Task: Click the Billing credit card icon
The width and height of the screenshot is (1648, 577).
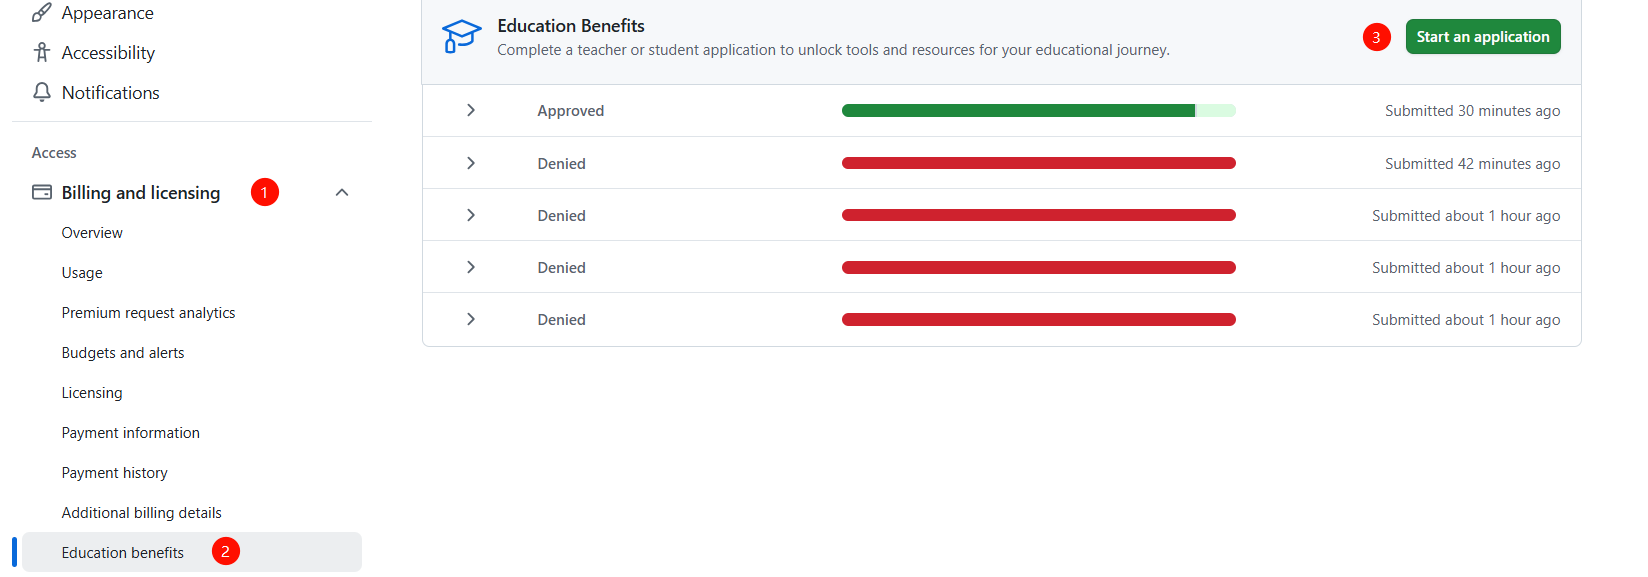Action: point(42,192)
